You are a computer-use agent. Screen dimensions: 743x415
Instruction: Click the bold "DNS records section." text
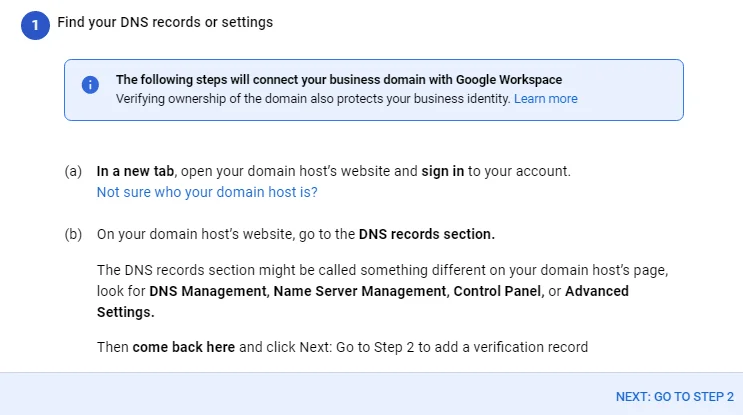coord(426,234)
